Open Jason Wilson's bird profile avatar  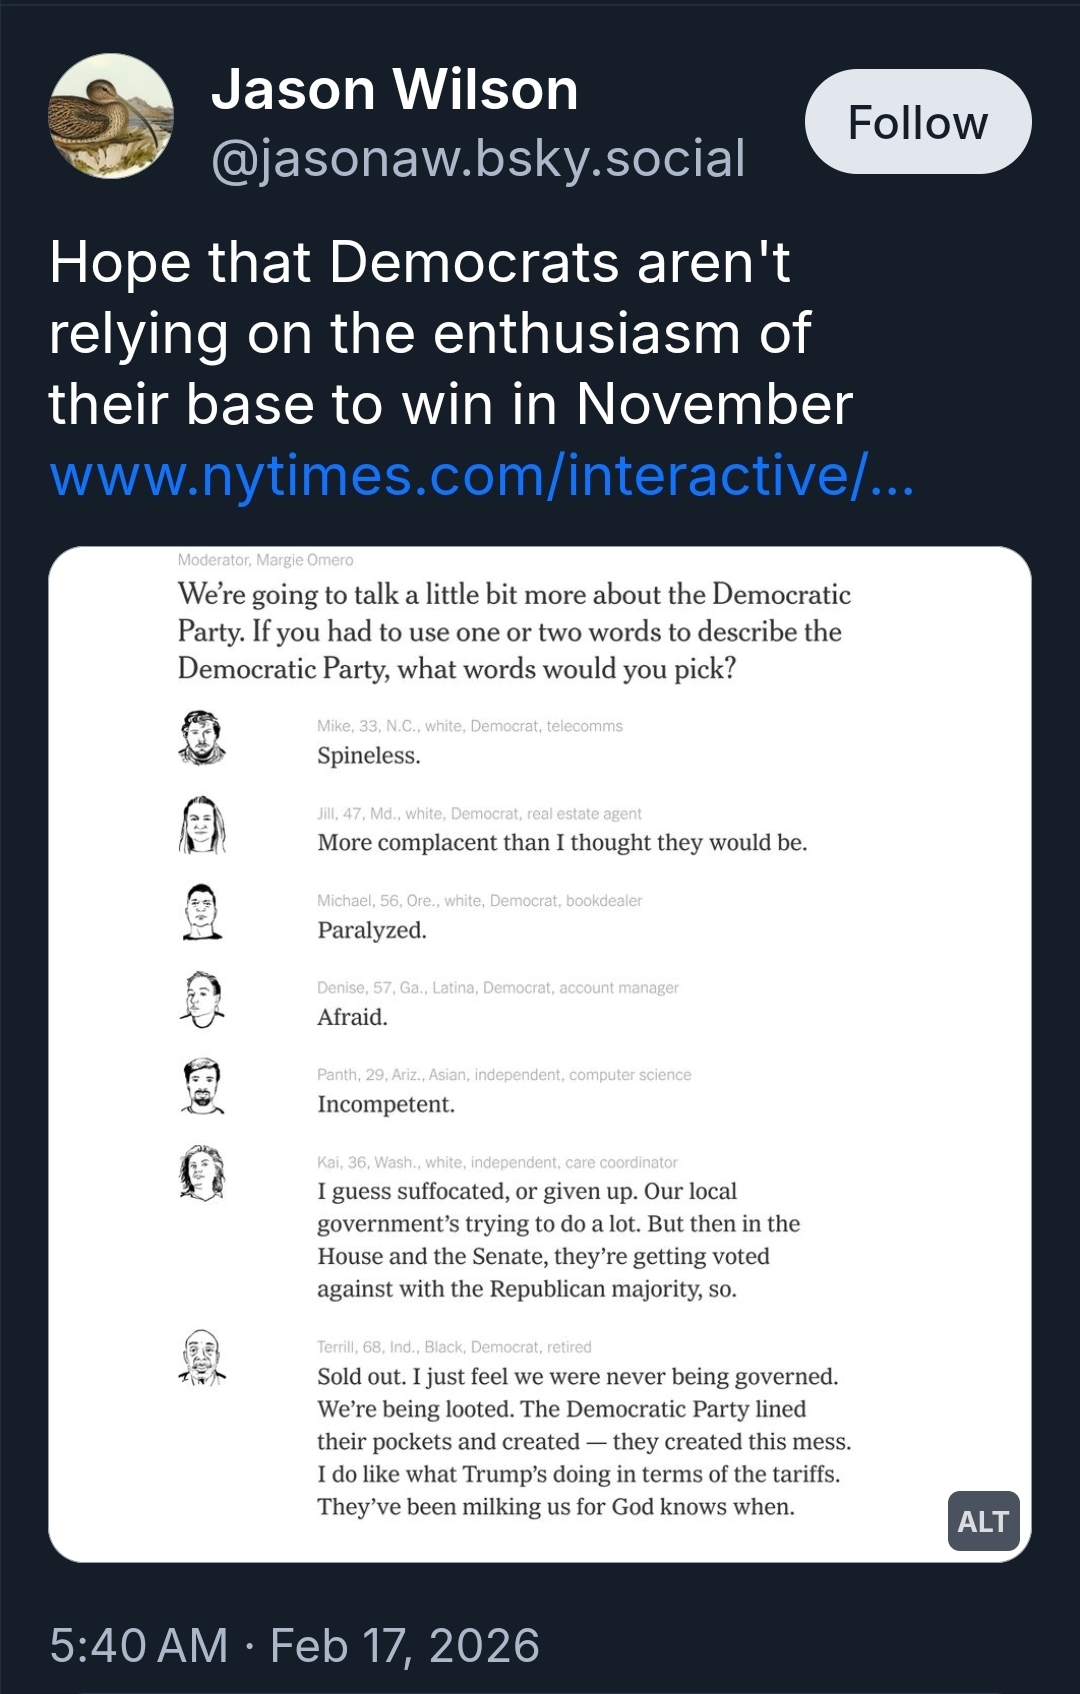tap(111, 116)
